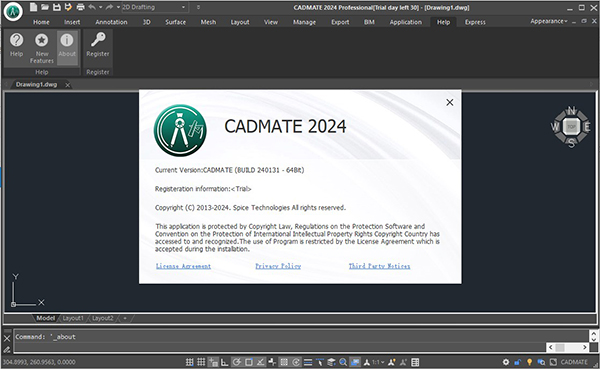Redo the last undone action
This screenshot has width=600, height=369.
click(x=109, y=7)
